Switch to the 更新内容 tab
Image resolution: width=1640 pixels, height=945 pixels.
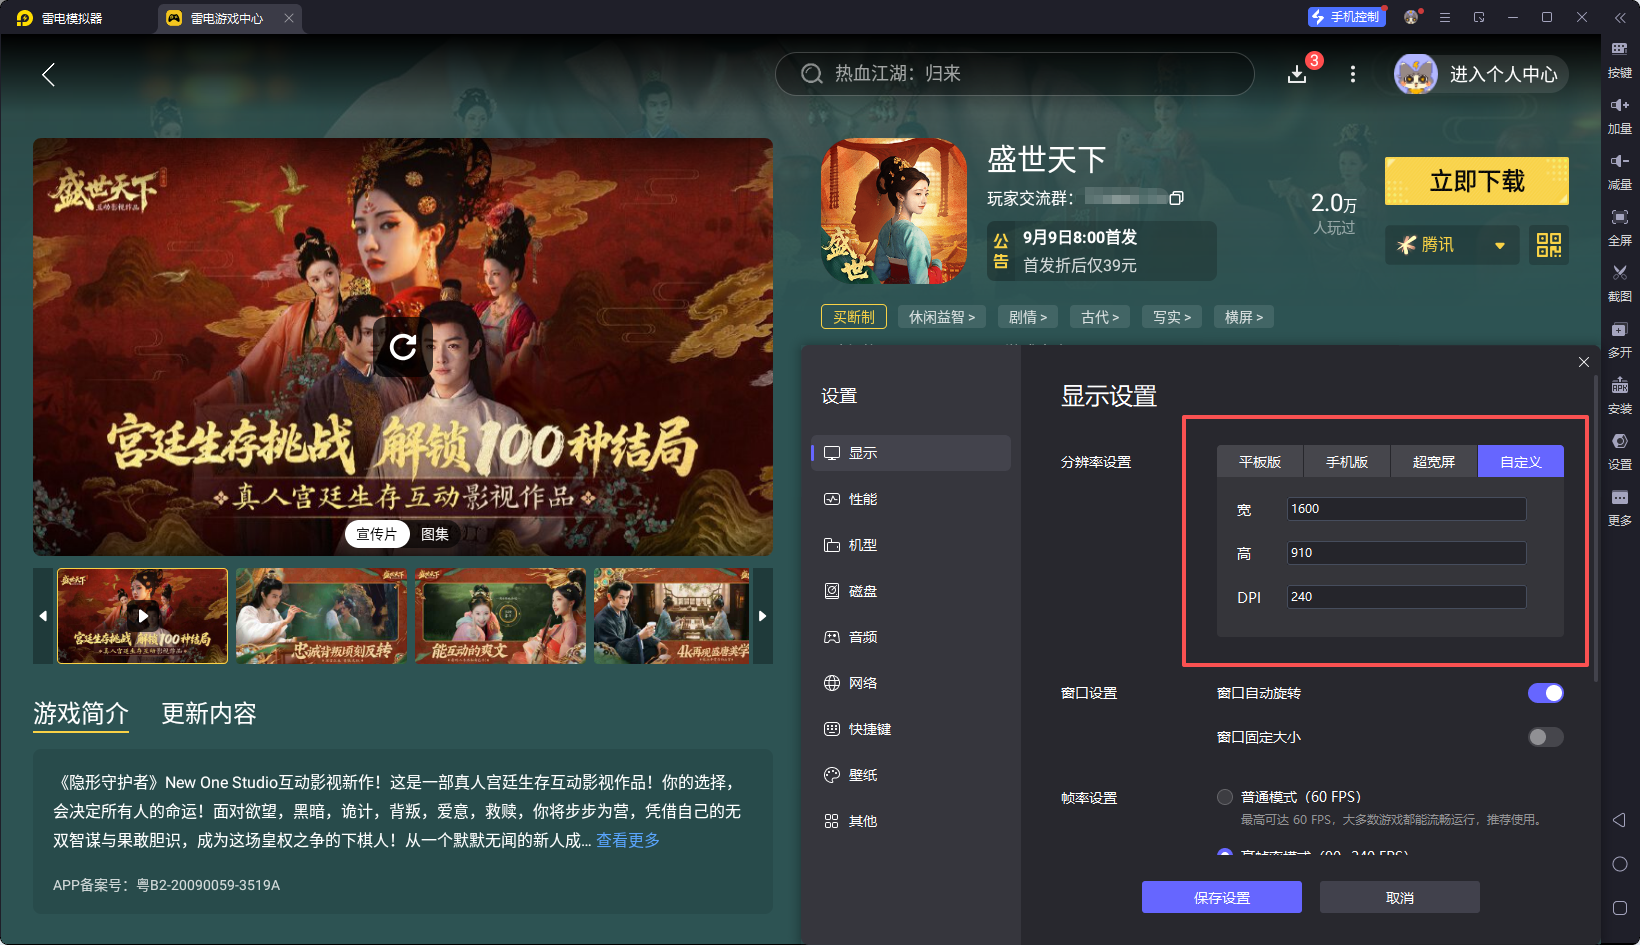point(209,713)
